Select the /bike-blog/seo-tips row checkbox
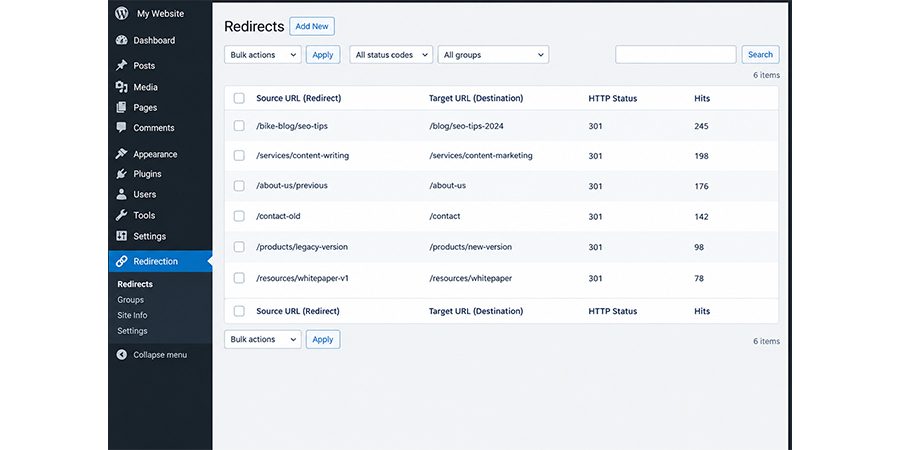 pos(239,126)
